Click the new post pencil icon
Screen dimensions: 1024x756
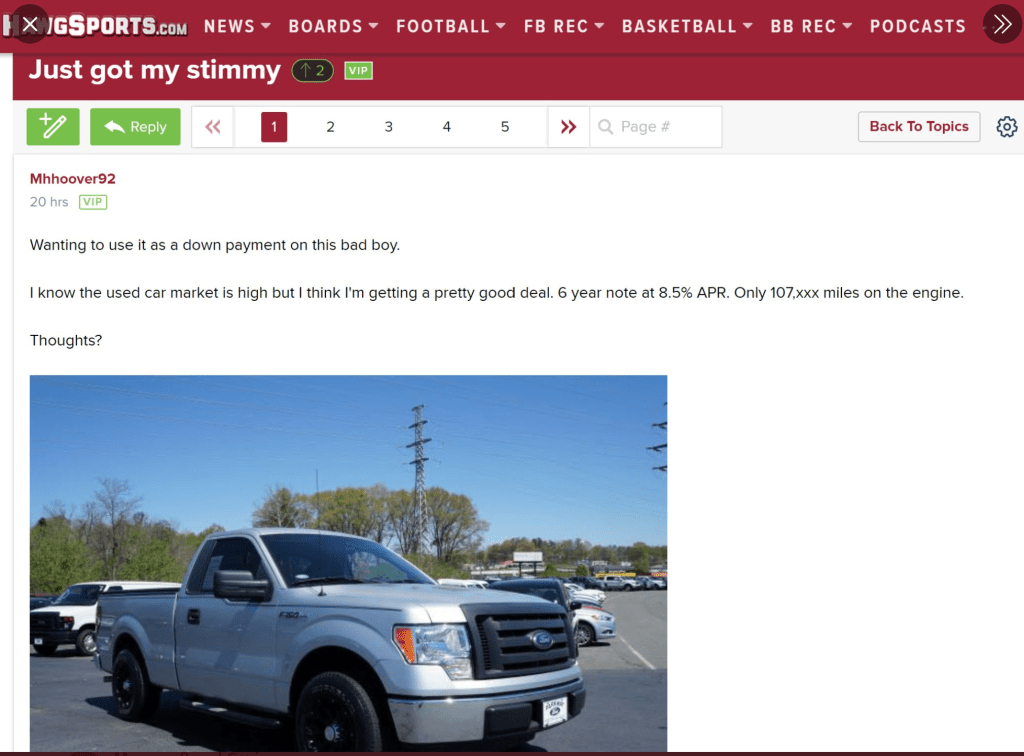53,127
